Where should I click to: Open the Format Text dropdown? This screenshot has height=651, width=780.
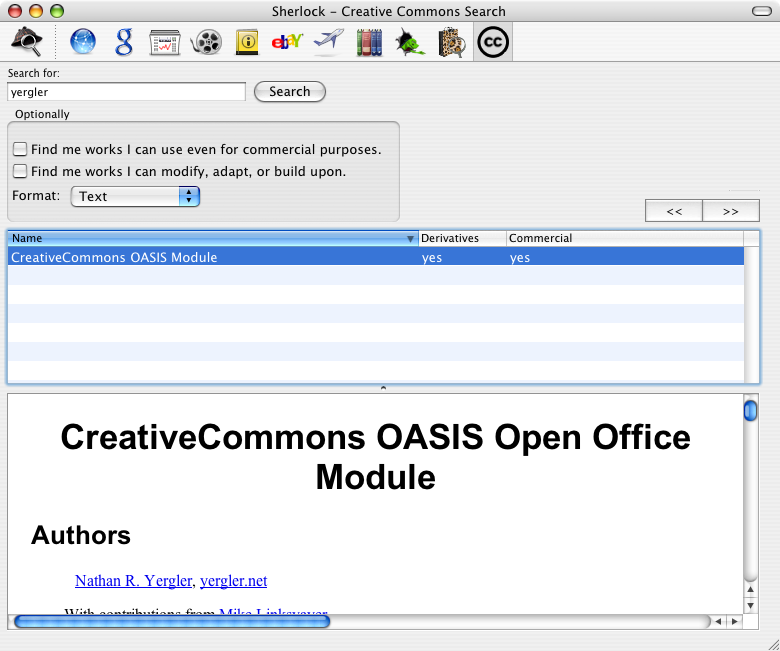coord(135,196)
